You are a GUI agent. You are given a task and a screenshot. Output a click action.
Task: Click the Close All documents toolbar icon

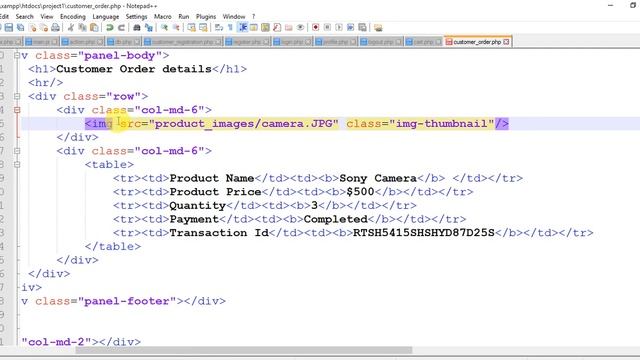[x=44, y=28]
